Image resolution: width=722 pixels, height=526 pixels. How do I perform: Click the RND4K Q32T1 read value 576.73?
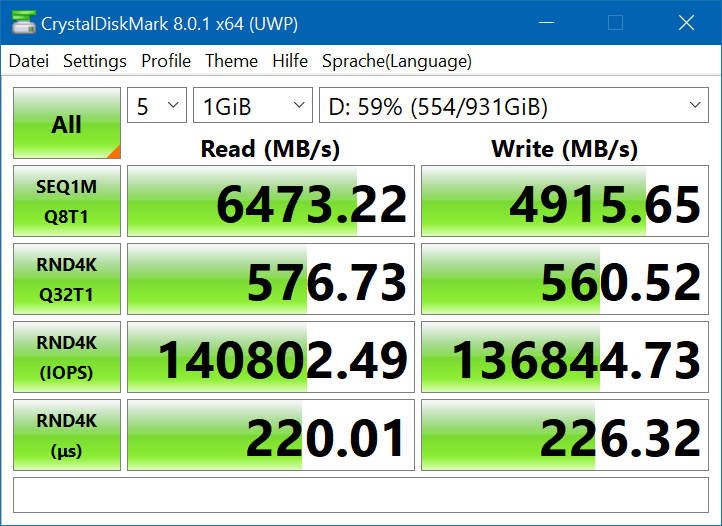[x=271, y=279]
